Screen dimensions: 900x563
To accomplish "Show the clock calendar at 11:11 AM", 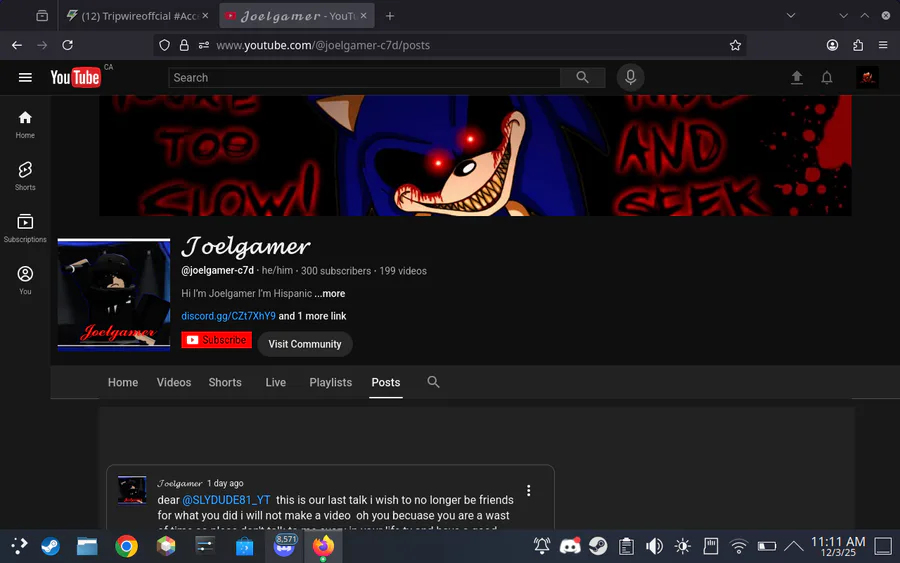I will point(838,546).
